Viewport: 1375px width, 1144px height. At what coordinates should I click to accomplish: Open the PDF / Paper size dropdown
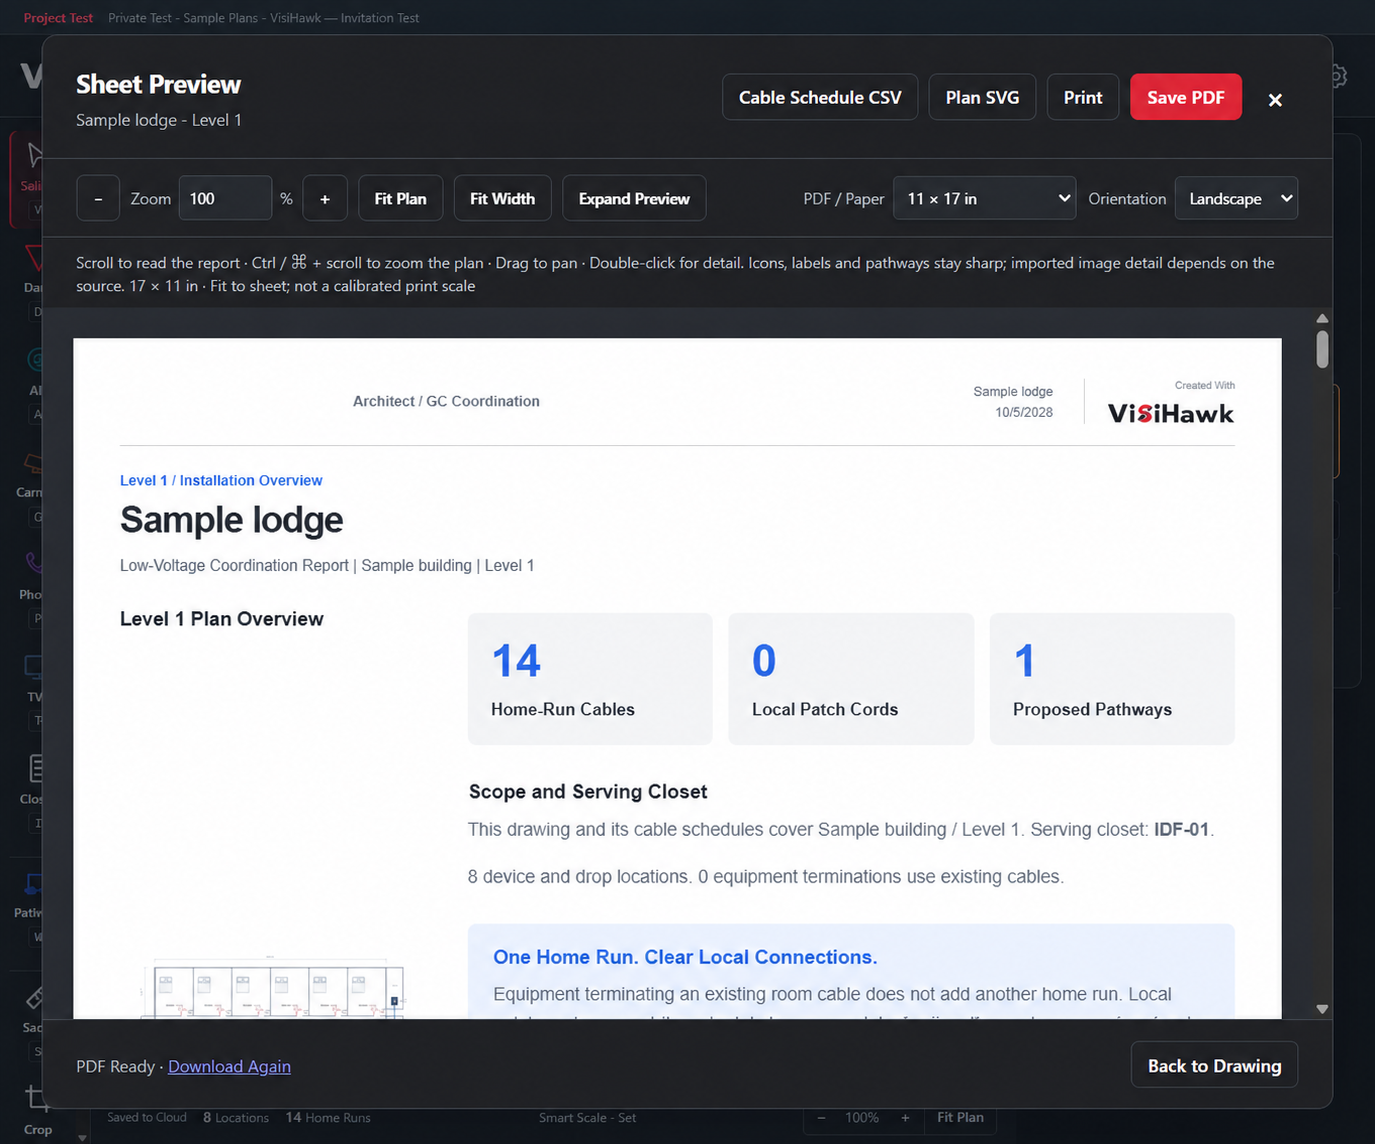point(985,198)
